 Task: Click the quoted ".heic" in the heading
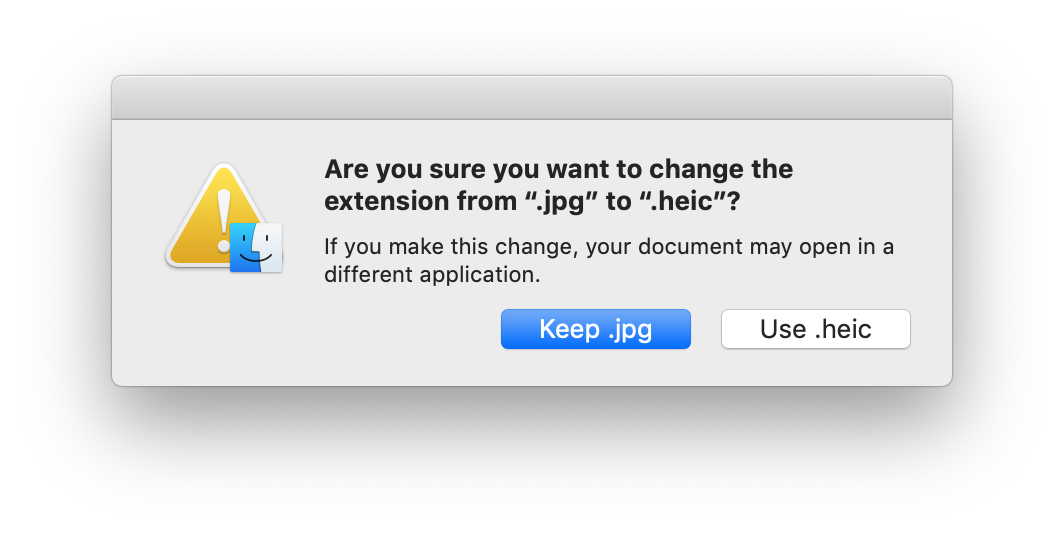[681, 201]
